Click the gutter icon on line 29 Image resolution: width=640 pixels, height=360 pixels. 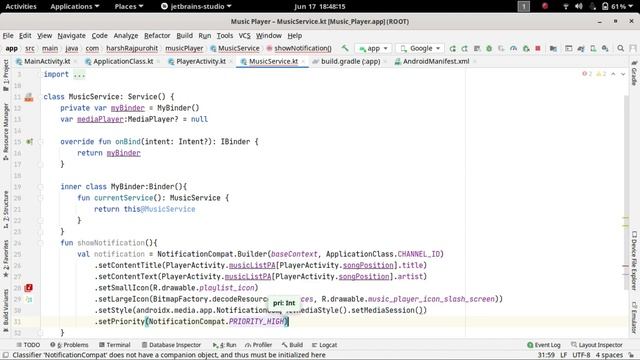(x=29, y=299)
